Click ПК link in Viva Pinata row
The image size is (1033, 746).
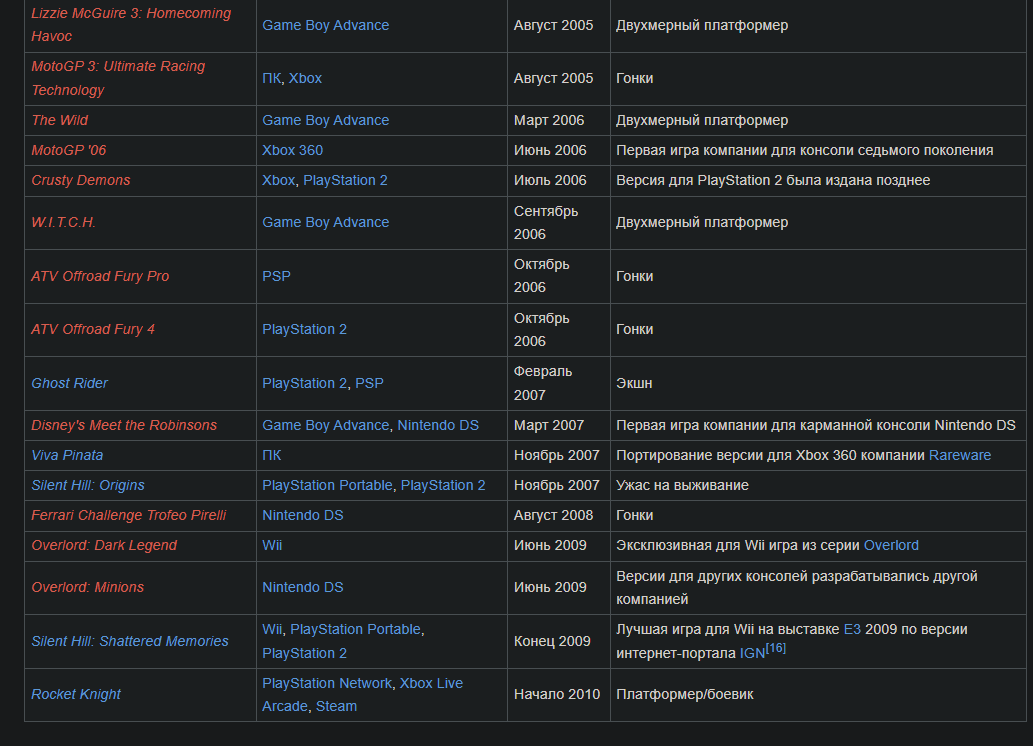(271, 455)
